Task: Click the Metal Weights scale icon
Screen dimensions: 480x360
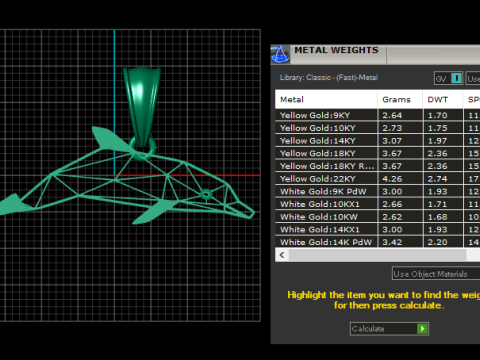Action: click(x=280, y=54)
